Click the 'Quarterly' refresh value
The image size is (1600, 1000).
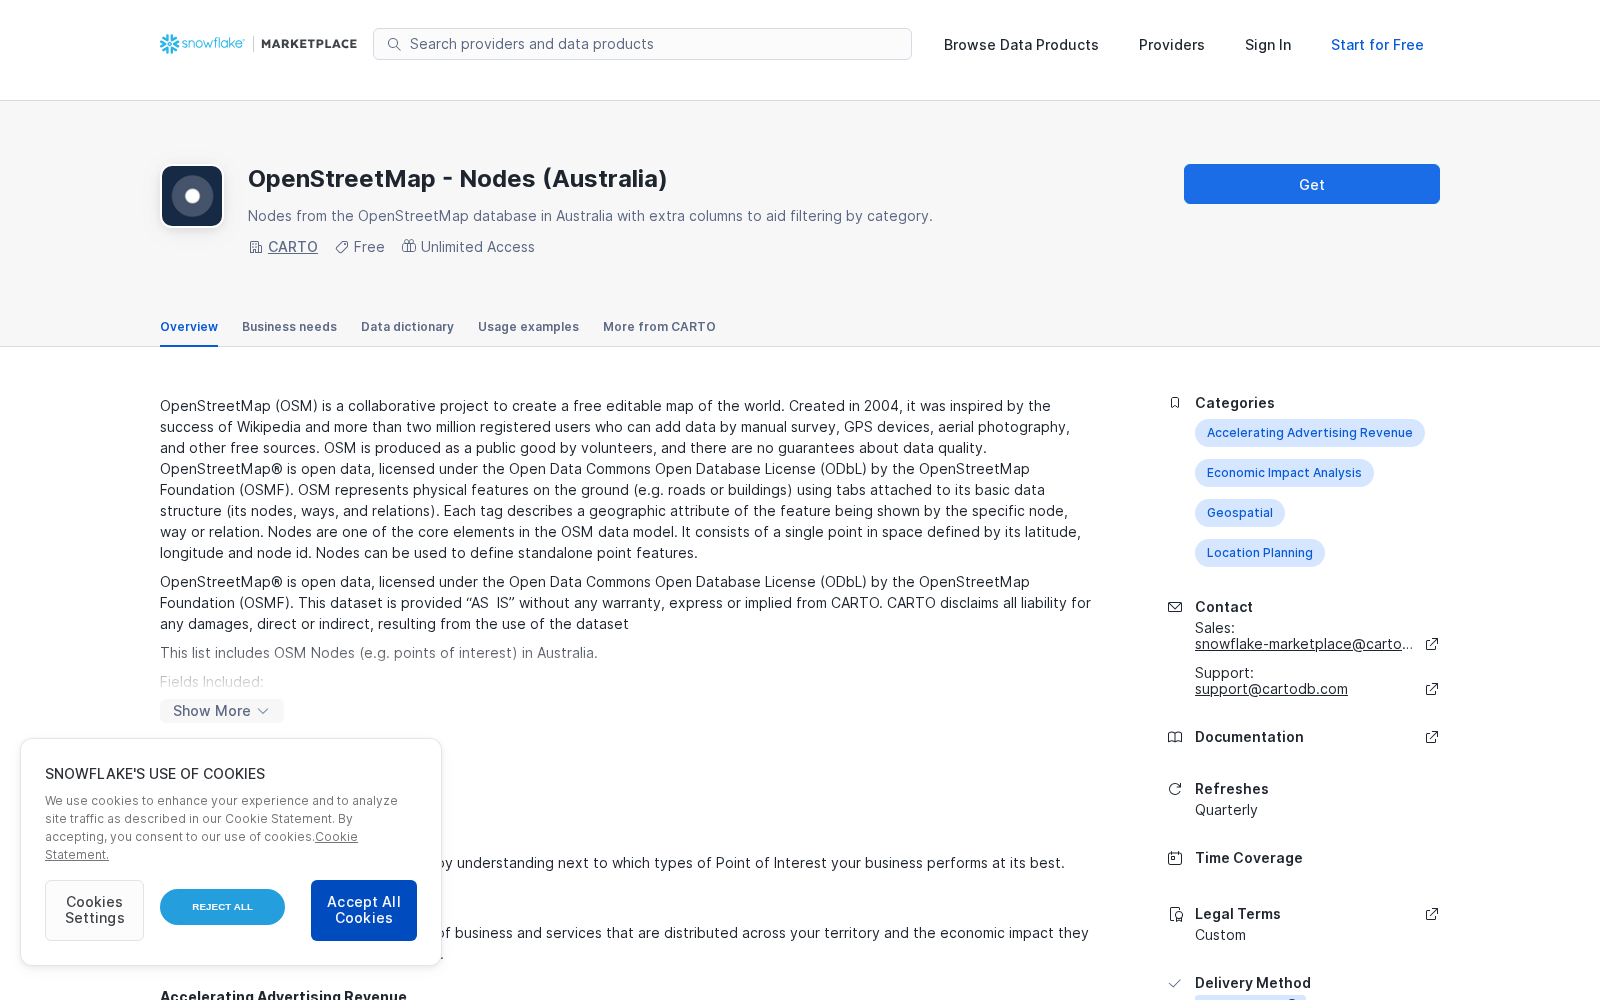(x=1226, y=810)
